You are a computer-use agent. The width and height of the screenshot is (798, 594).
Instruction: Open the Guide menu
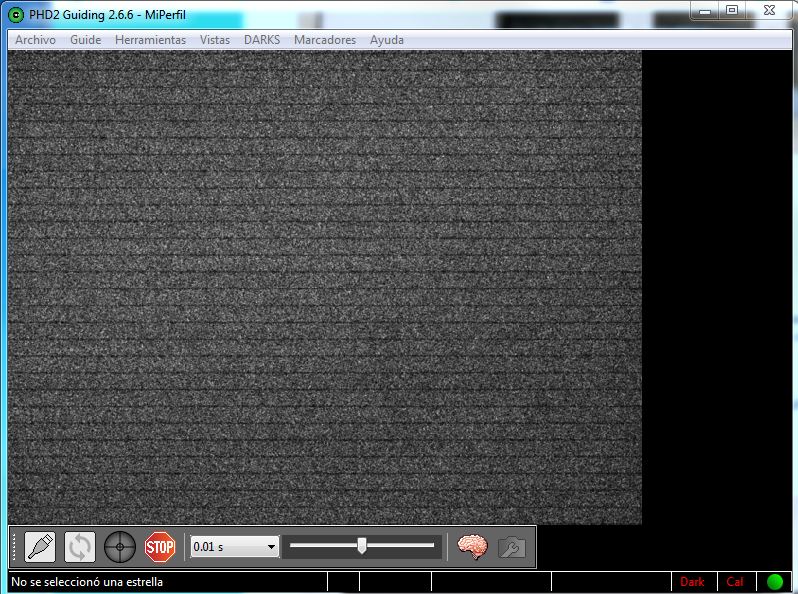86,40
